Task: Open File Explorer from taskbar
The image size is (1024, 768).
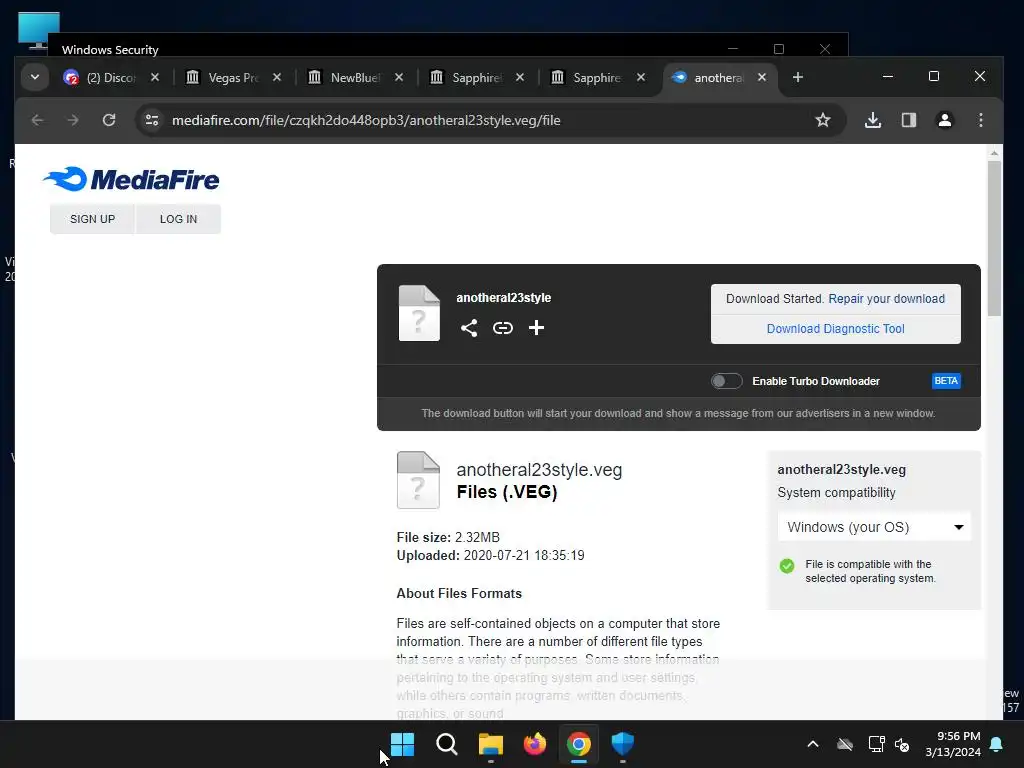Action: click(490, 744)
